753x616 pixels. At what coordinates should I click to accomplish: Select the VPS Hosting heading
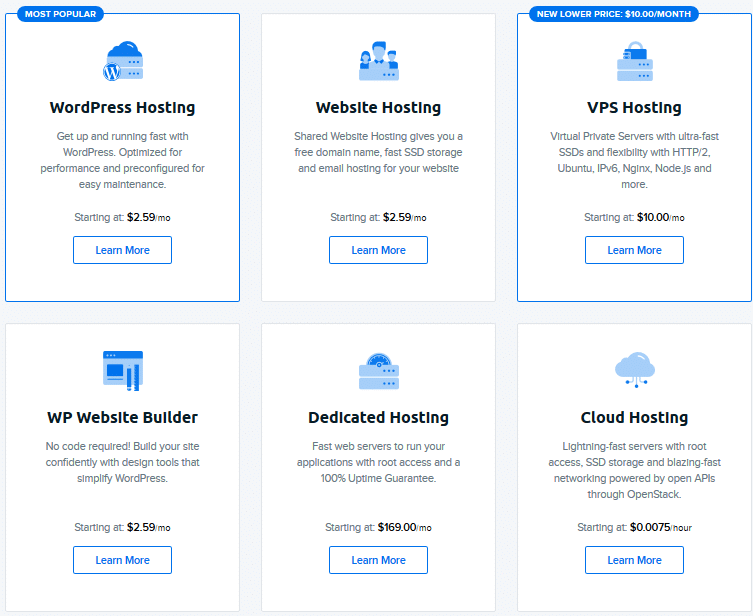coord(634,108)
